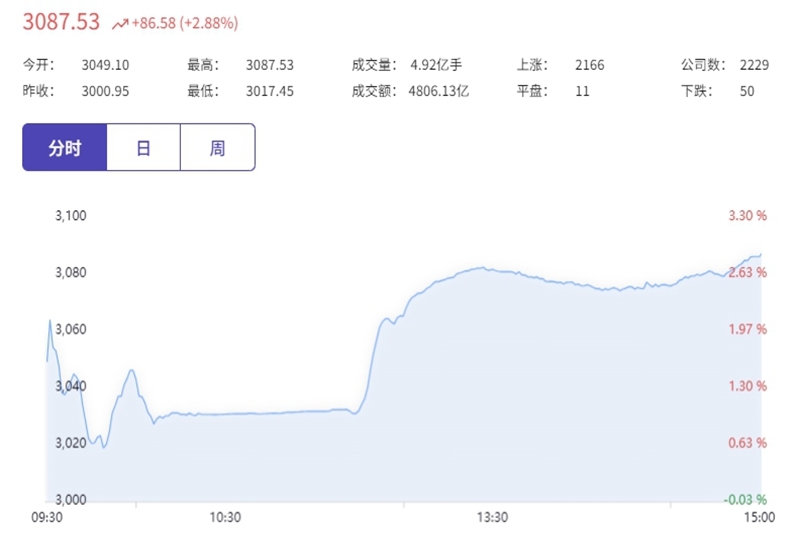Viewport: 800px width, 533px height.
Task: Click the +86.58 (+2.88%) change text
Action: click(x=185, y=23)
